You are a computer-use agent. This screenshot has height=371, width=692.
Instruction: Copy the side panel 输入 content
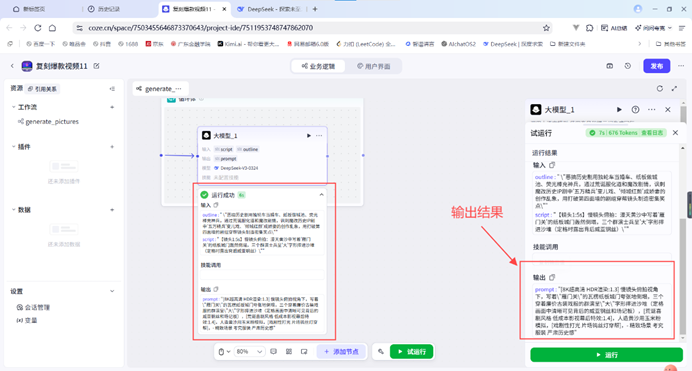pos(552,165)
